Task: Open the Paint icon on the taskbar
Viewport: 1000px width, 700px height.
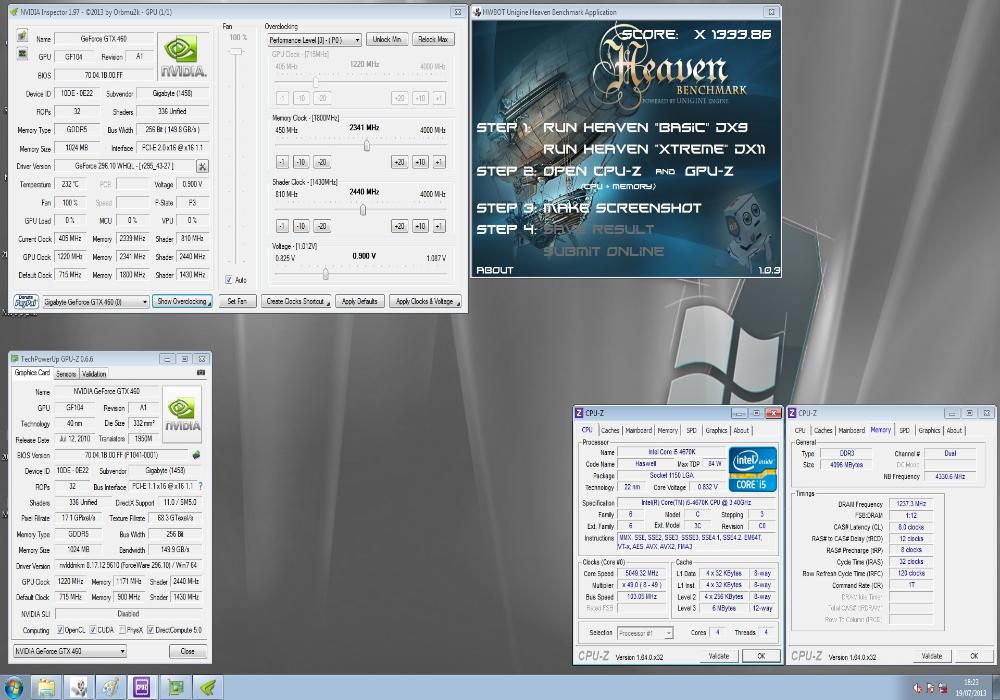Action: 111,687
